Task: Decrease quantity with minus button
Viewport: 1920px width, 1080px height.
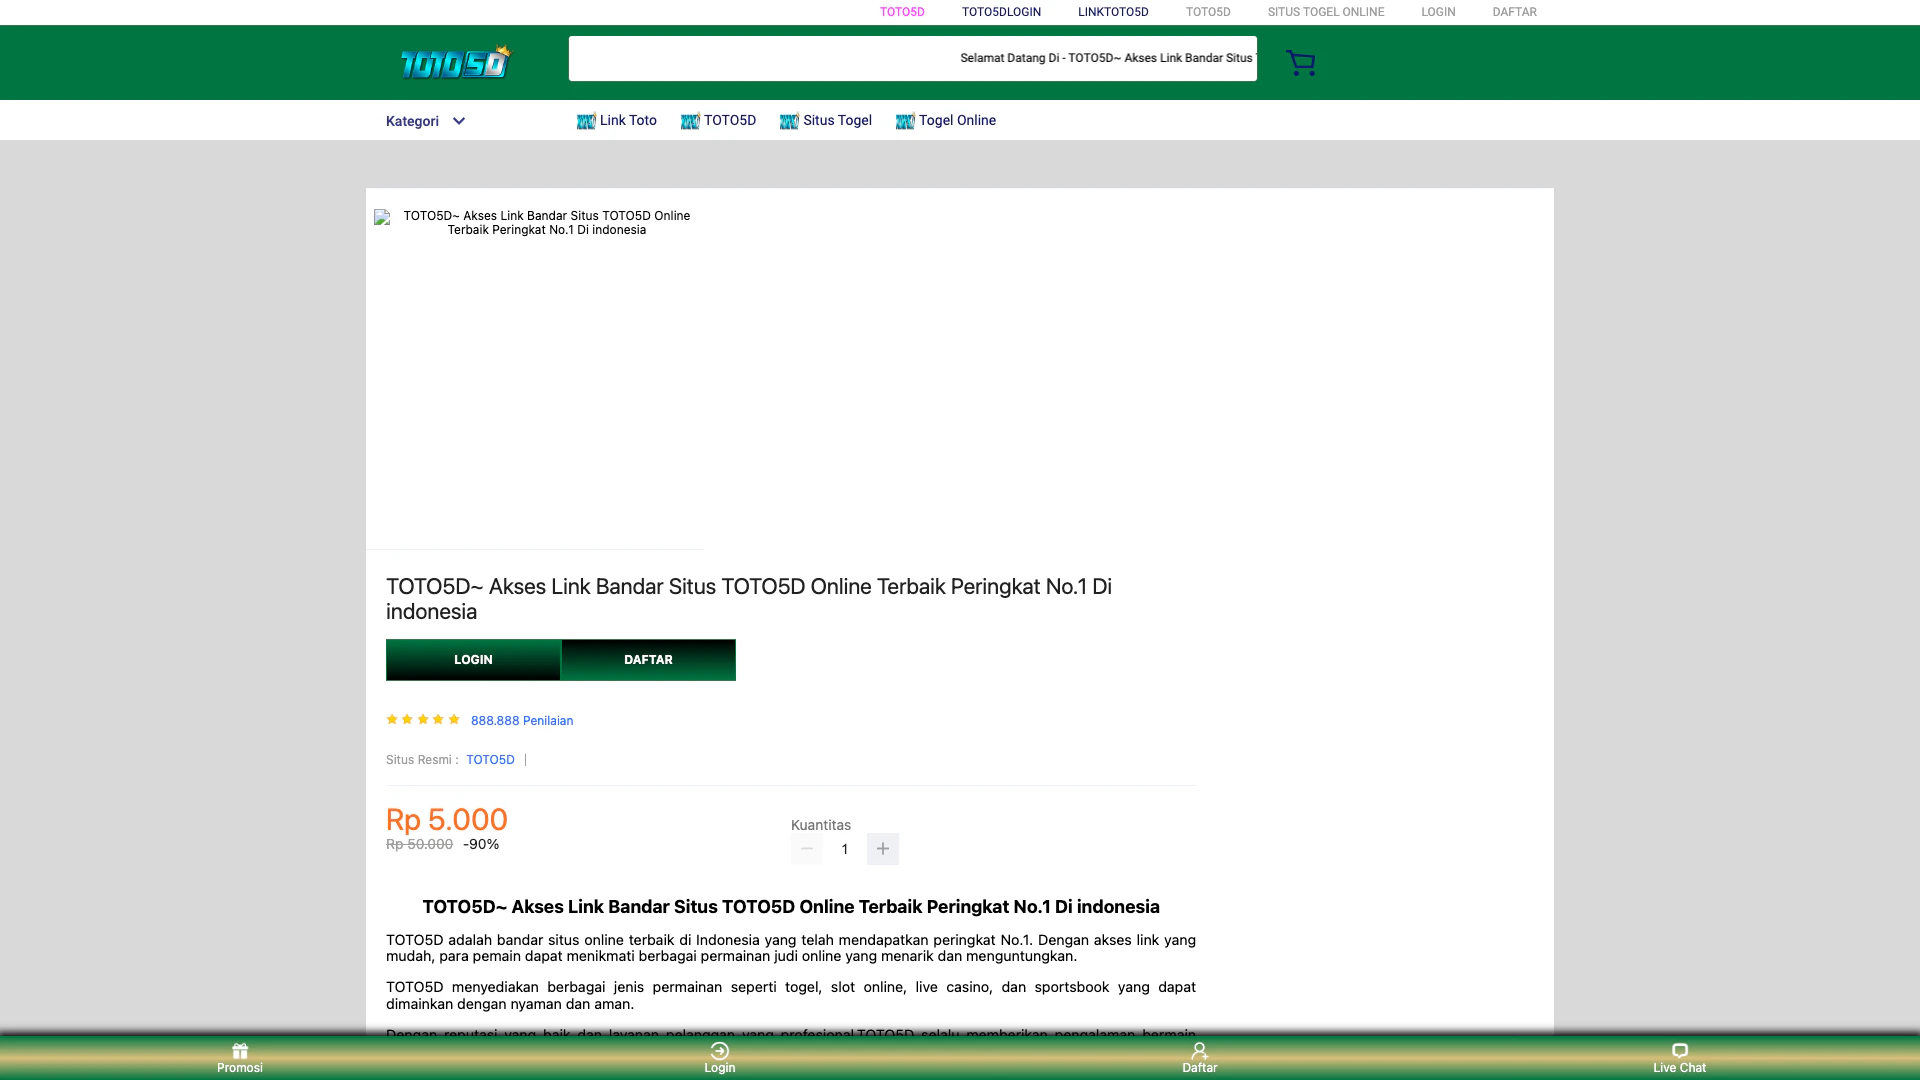Action: (806, 849)
